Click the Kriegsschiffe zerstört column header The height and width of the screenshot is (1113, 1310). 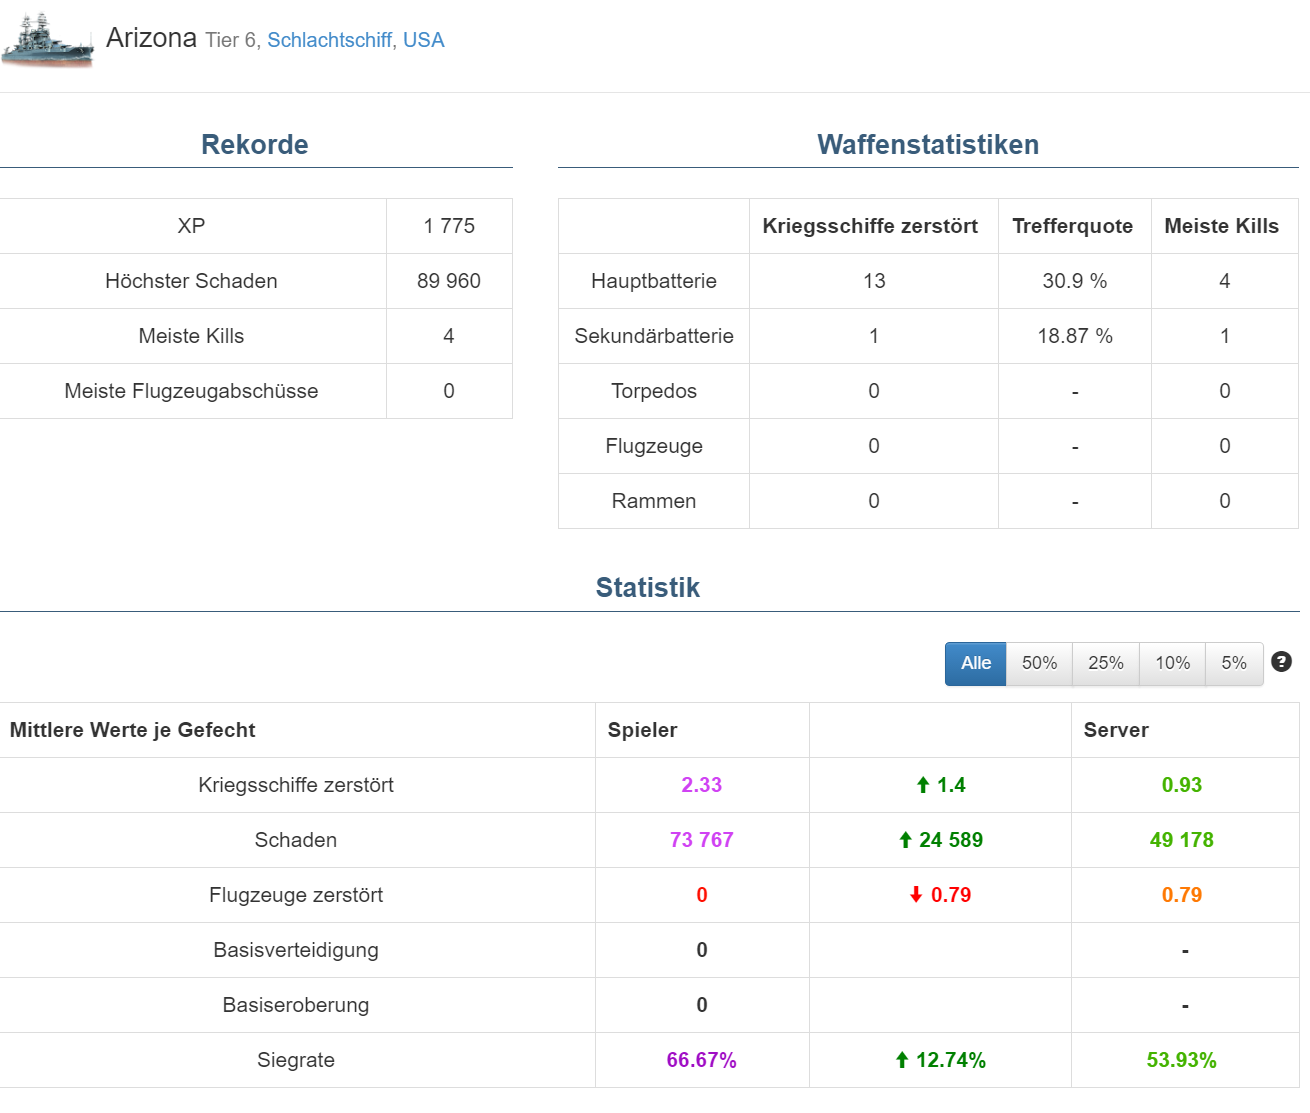(x=870, y=226)
